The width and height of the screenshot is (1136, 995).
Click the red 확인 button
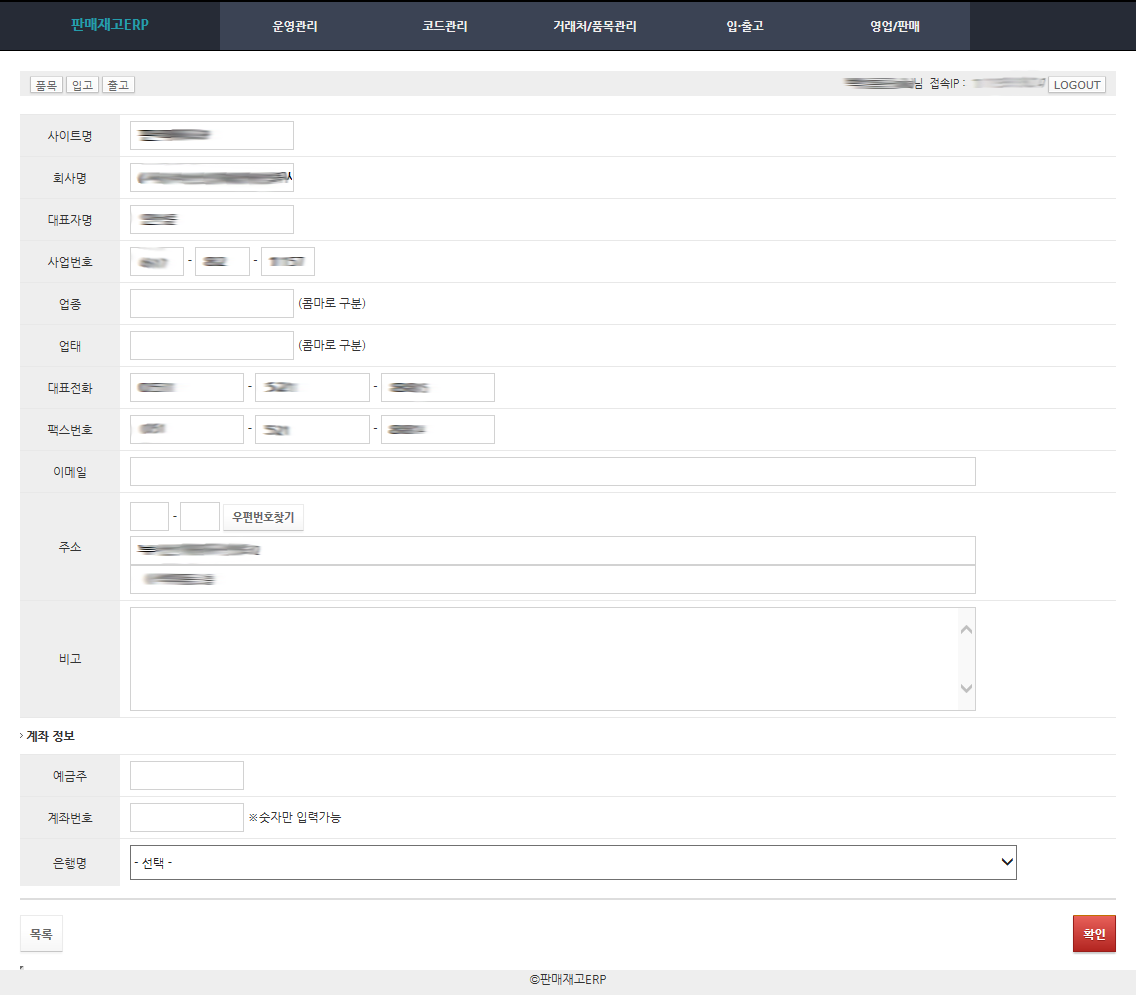(x=1094, y=934)
